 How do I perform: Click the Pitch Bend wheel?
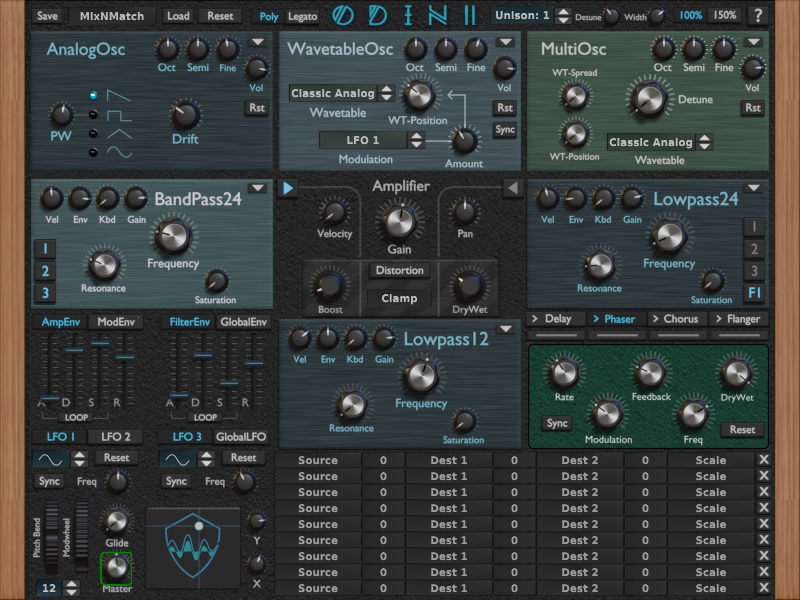click(52, 536)
